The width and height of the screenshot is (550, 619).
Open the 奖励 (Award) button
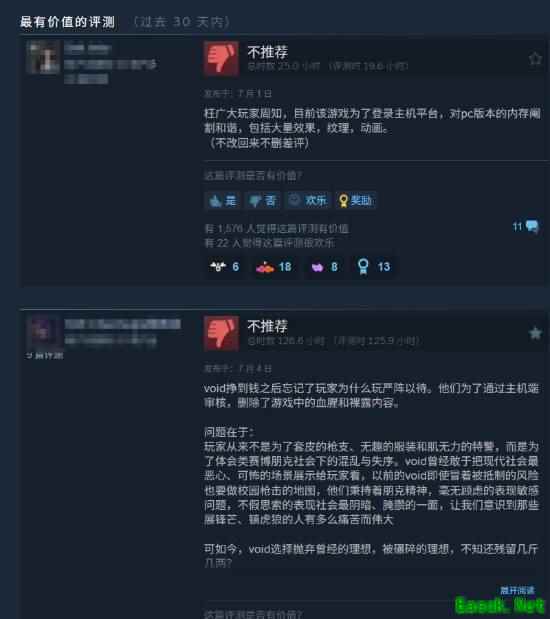[355, 201]
